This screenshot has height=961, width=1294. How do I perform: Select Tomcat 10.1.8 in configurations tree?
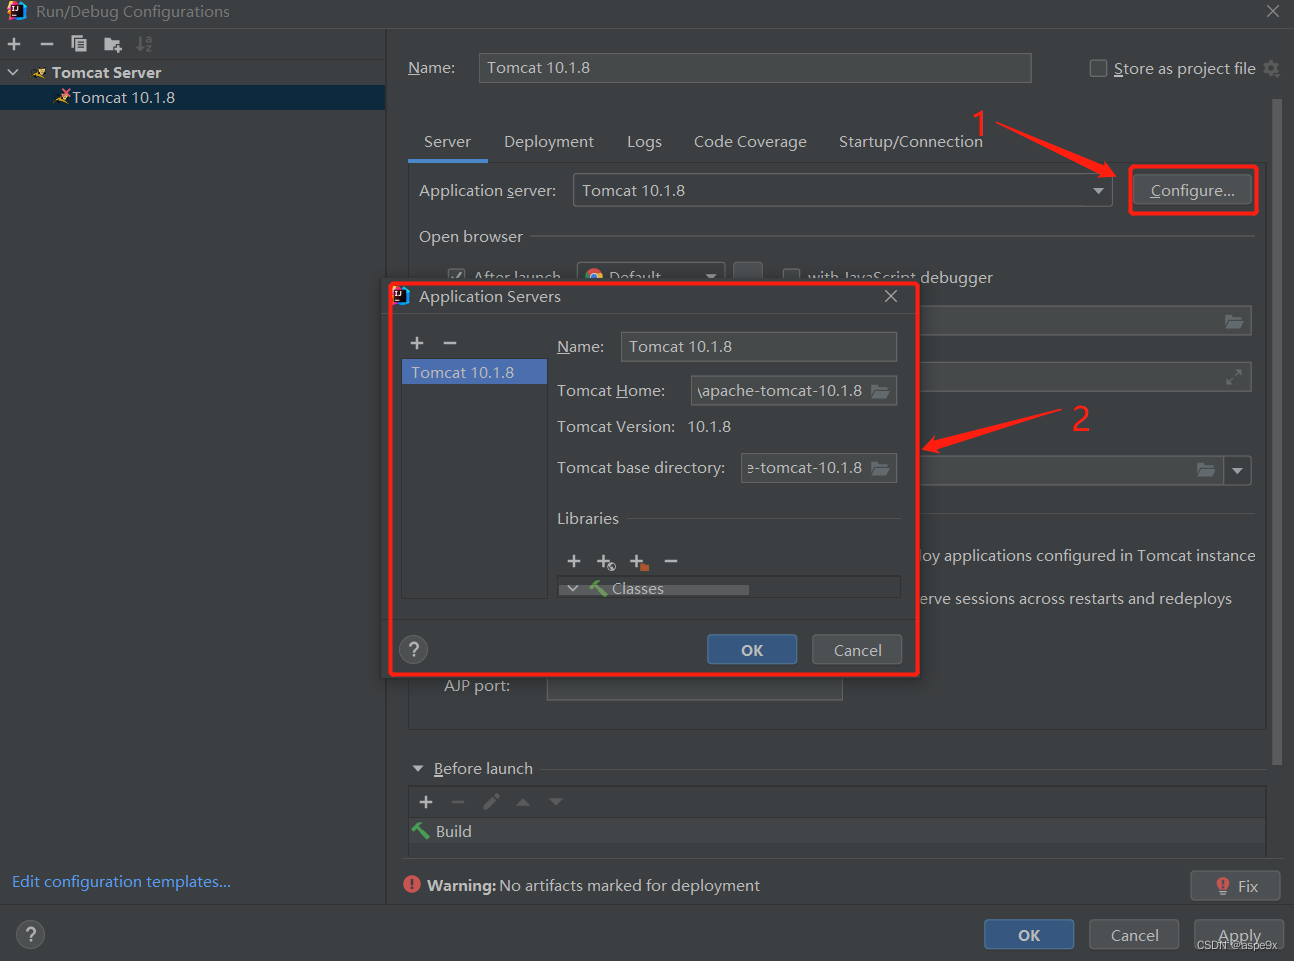pyautogui.click(x=192, y=97)
